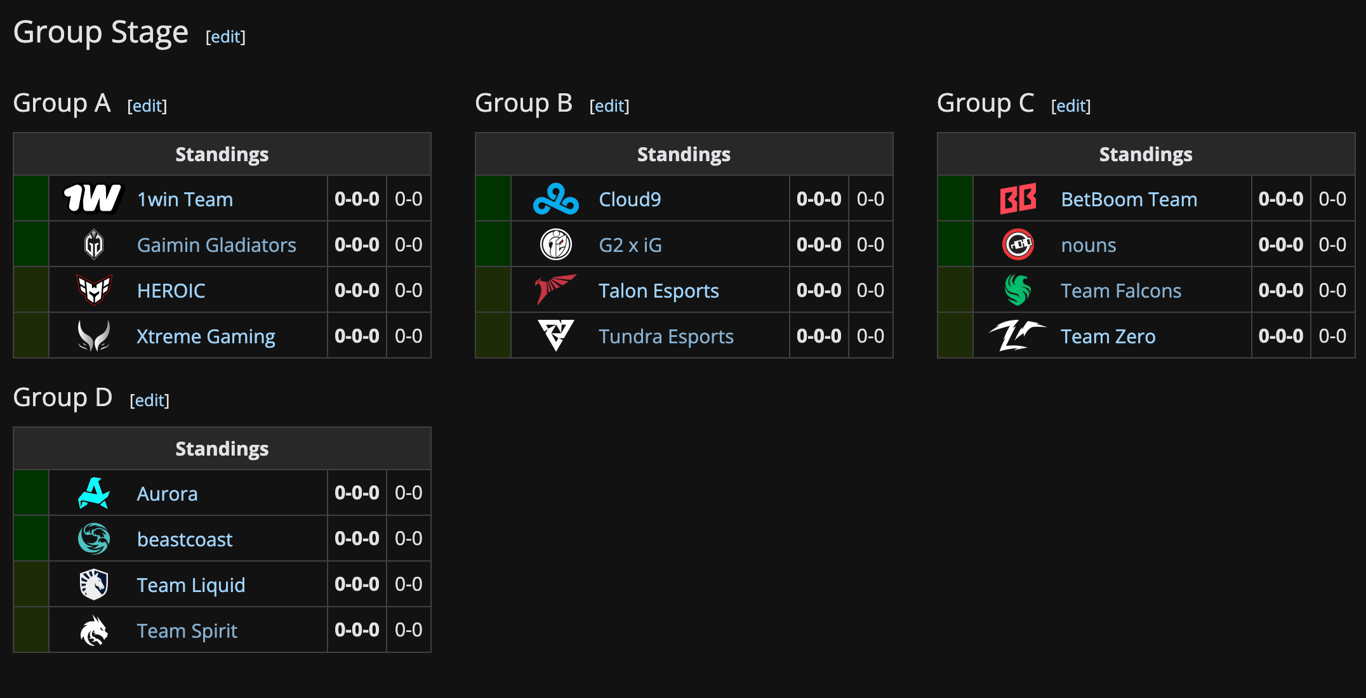Open the Xtreme Gaming team link
The height and width of the screenshot is (698, 1366).
click(x=206, y=337)
